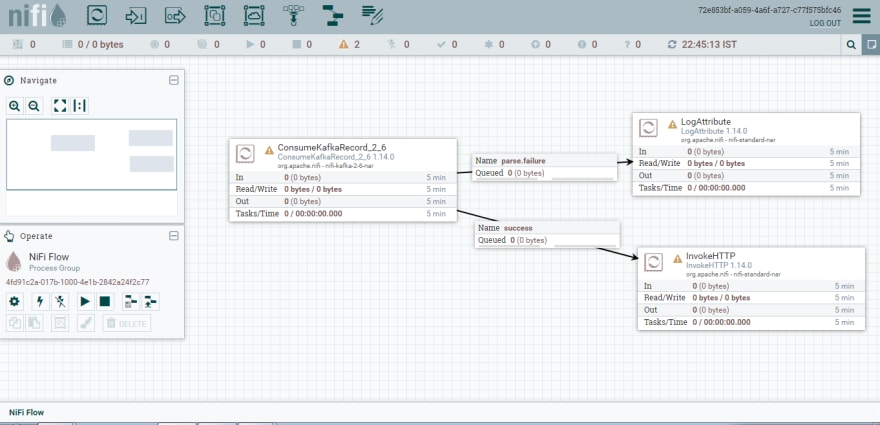Select the Label toolbar icon

[372, 15]
